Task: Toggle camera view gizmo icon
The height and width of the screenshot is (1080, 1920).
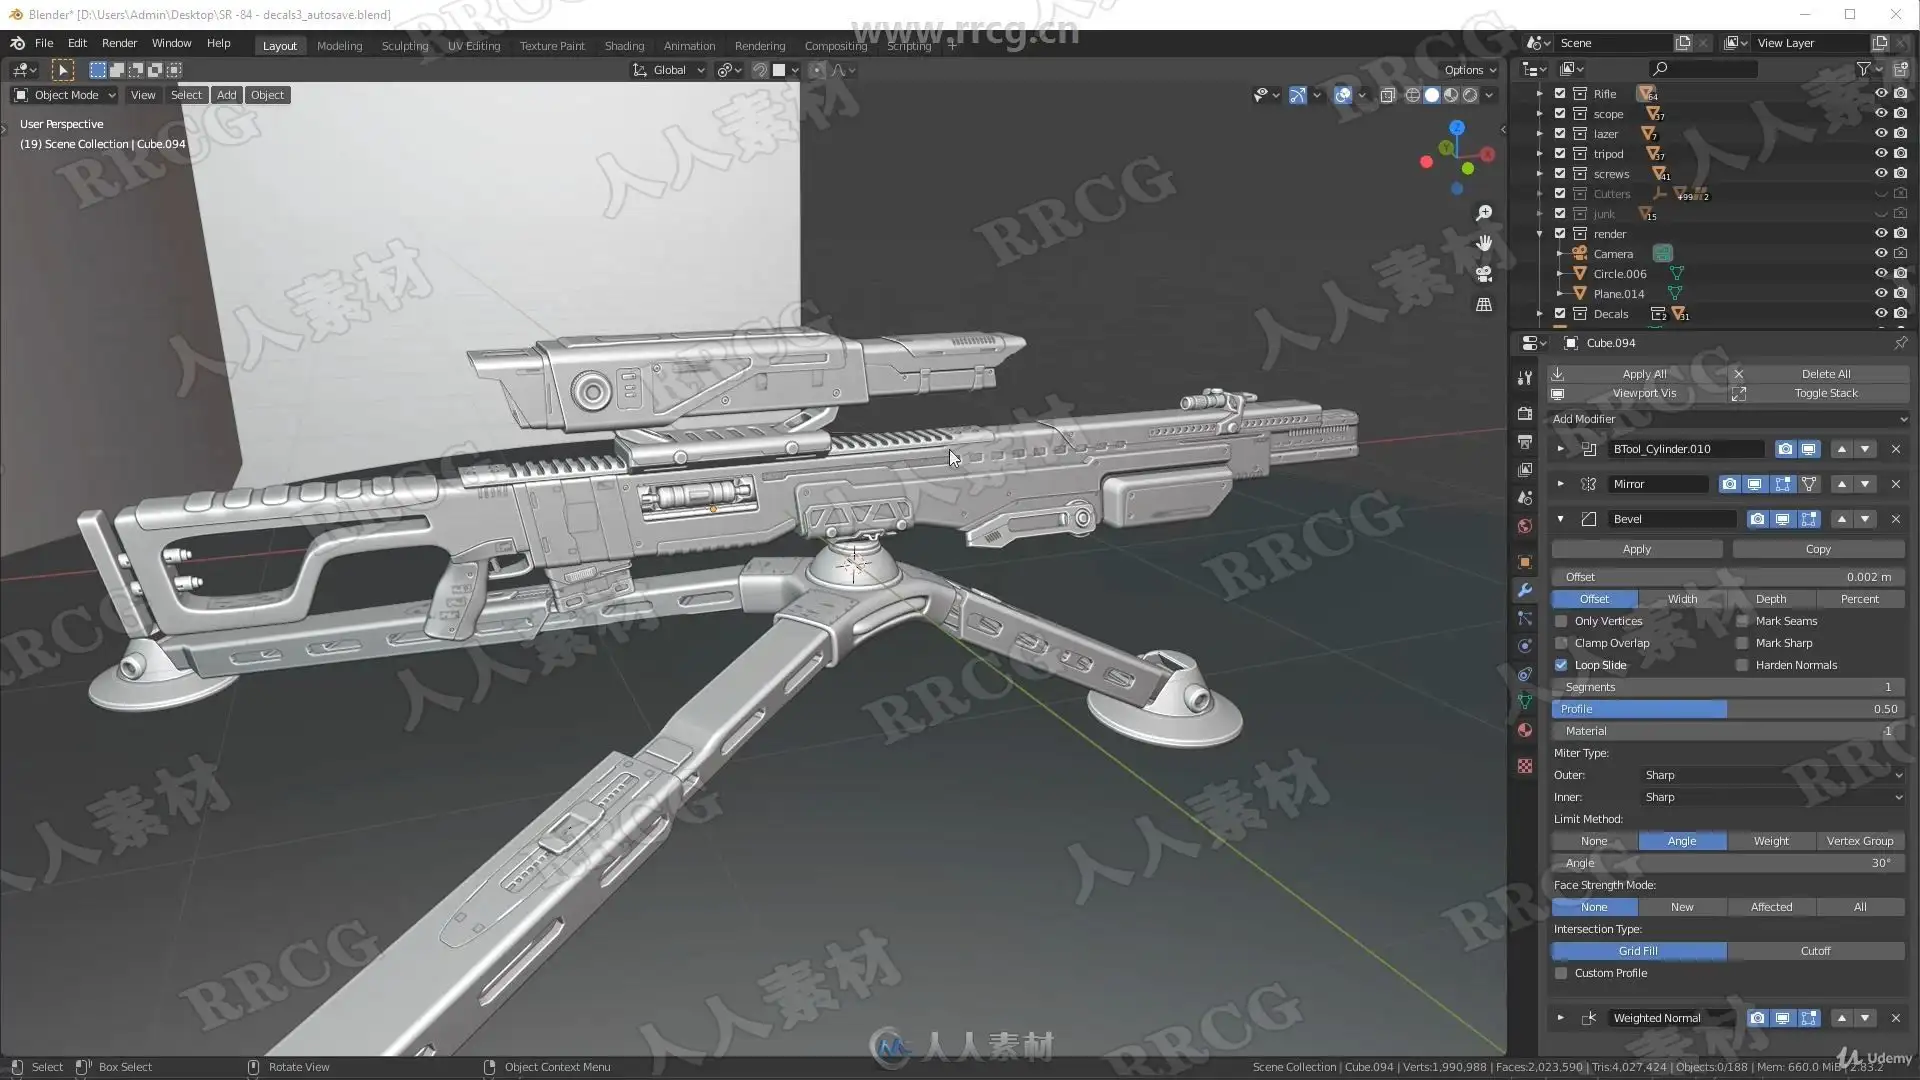Action: pyautogui.click(x=1484, y=274)
